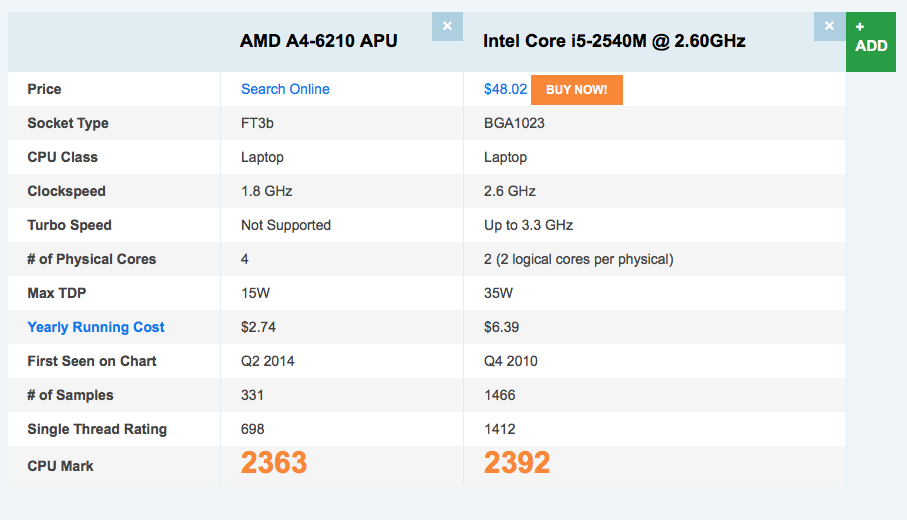Select the Intel CPU Mark score 2392
The image size is (907, 520).
pos(517,463)
